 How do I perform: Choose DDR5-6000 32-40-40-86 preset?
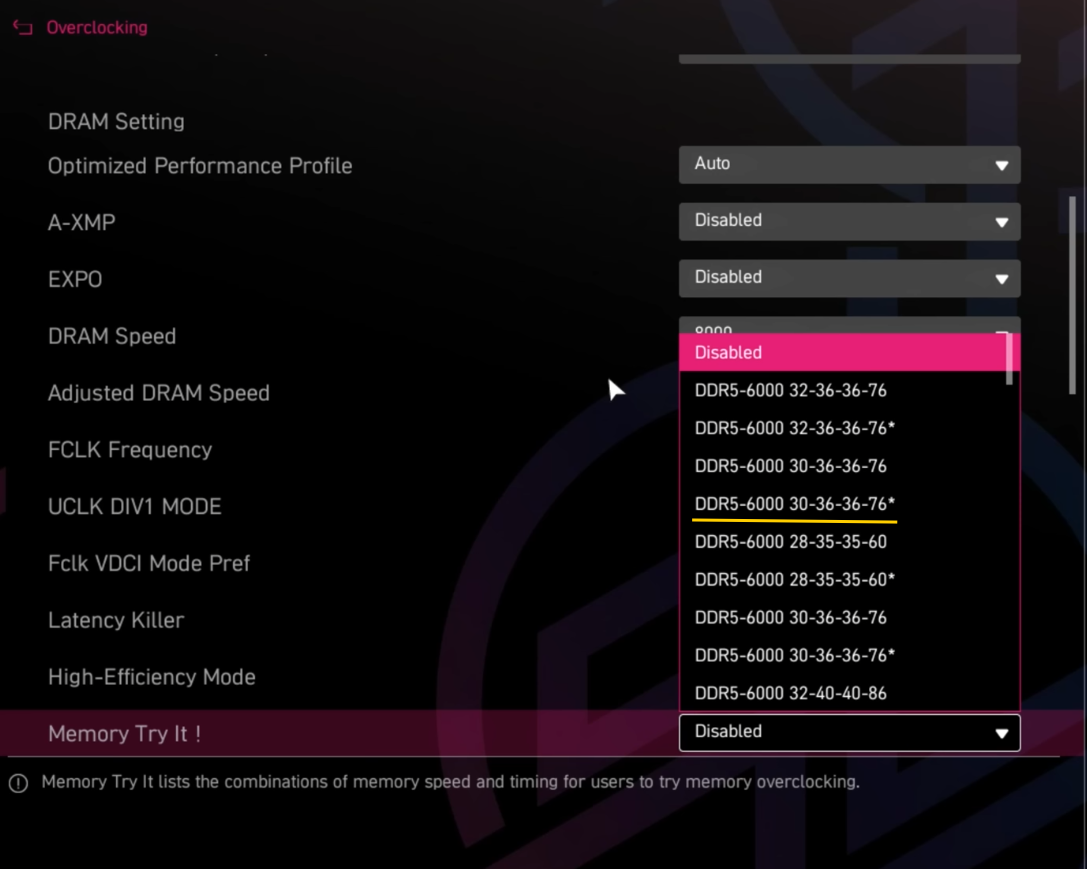pyautogui.click(x=790, y=693)
